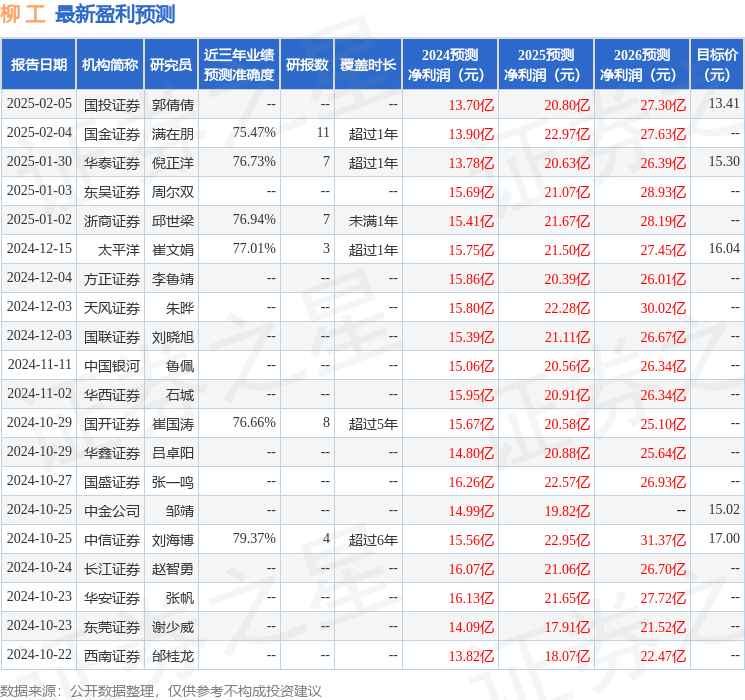Viewport: 745px width, 700px height.
Task: Click the 研报数 column header
Action: point(307,65)
